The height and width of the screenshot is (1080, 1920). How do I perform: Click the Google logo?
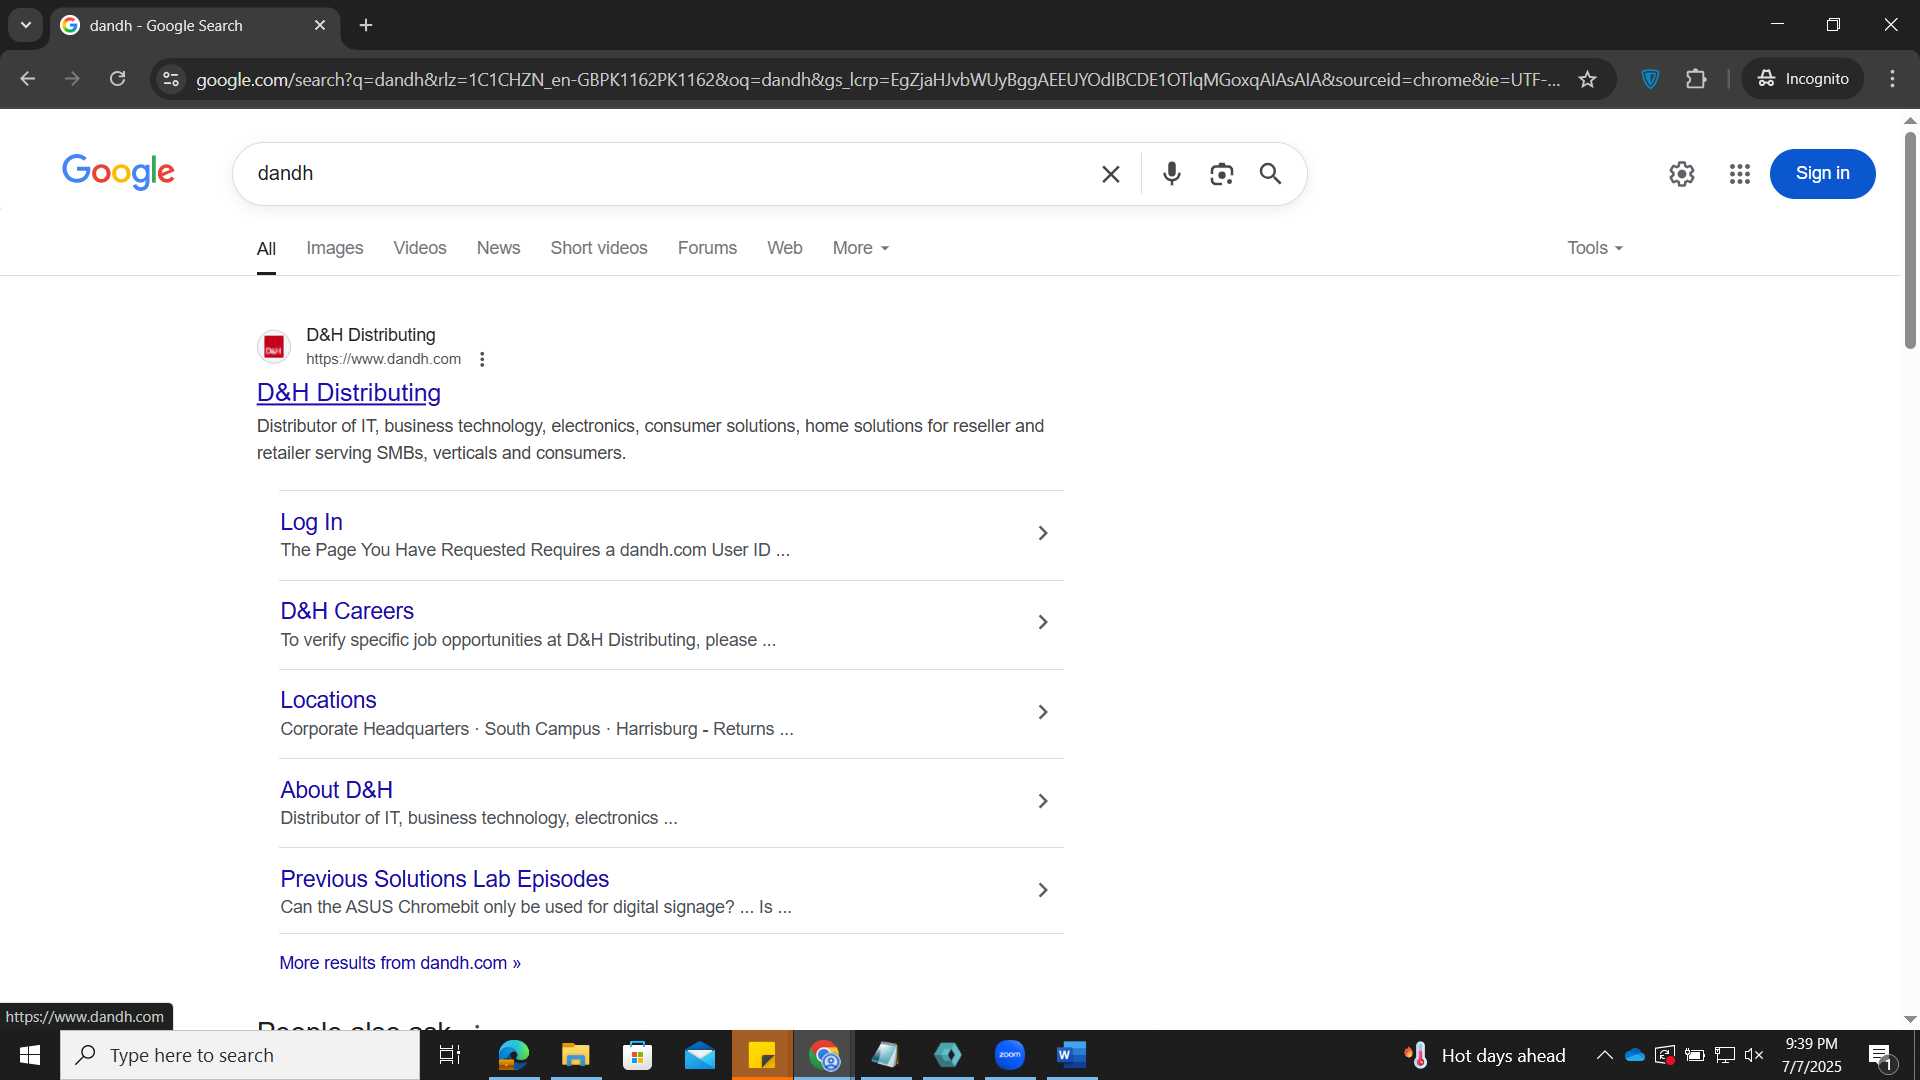(x=118, y=172)
